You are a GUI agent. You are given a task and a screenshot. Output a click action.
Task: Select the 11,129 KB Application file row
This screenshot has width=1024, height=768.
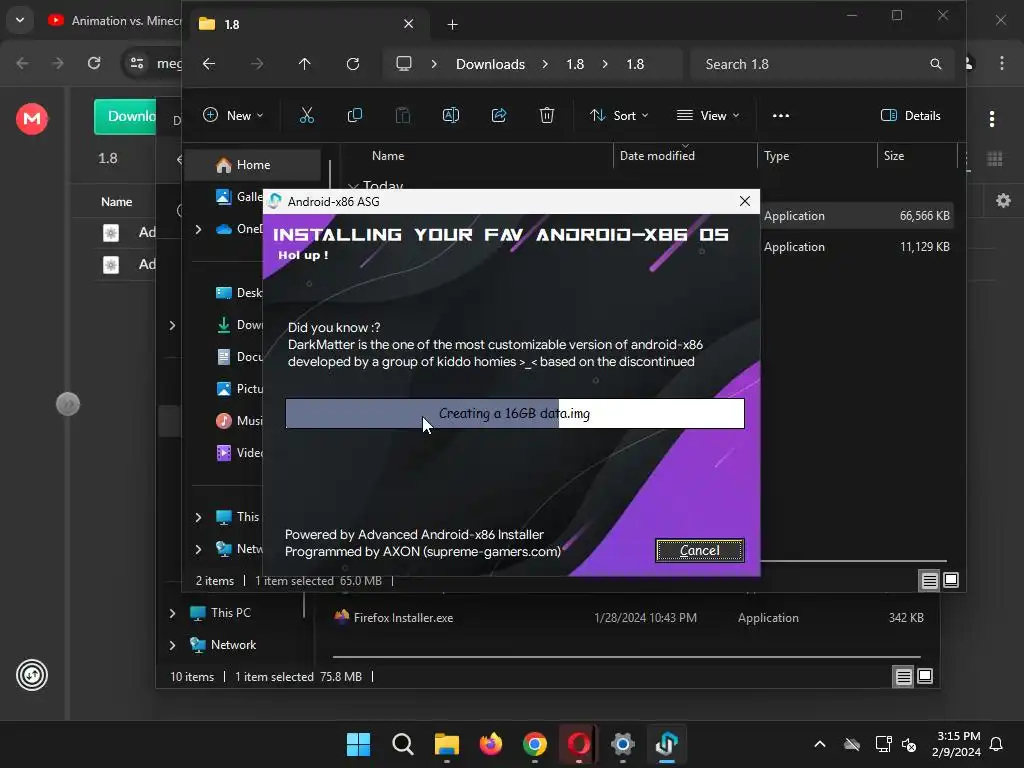pos(856,247)
